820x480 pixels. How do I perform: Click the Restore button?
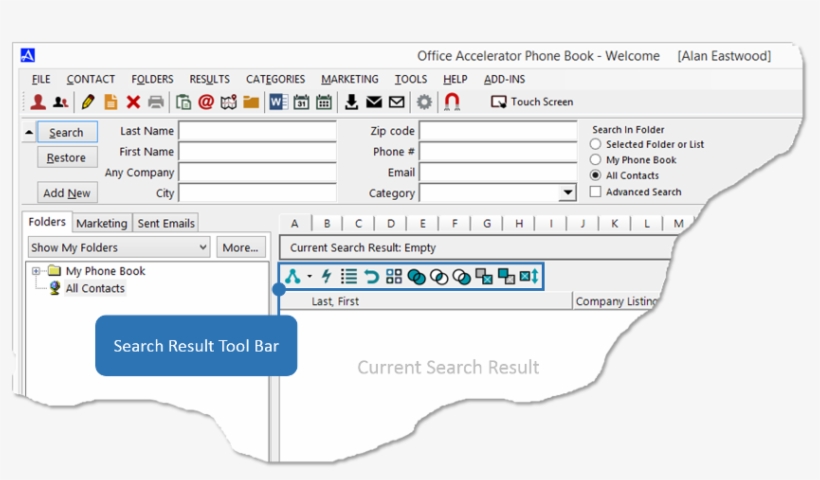tap(67, 157)
